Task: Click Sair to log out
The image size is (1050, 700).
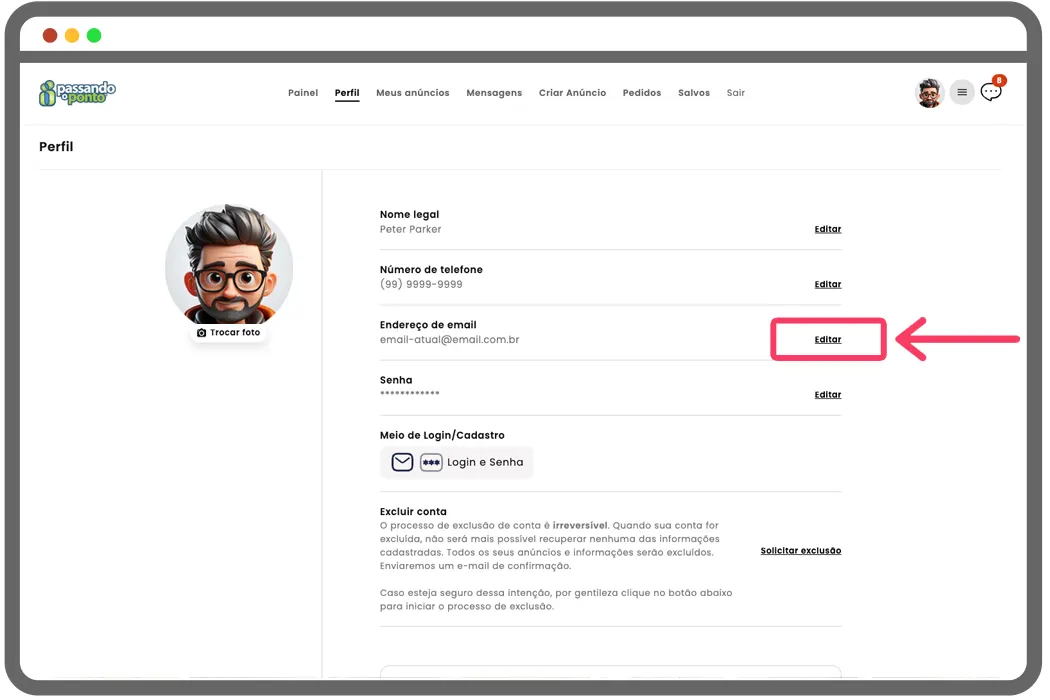Action: [x=736, y=93]
